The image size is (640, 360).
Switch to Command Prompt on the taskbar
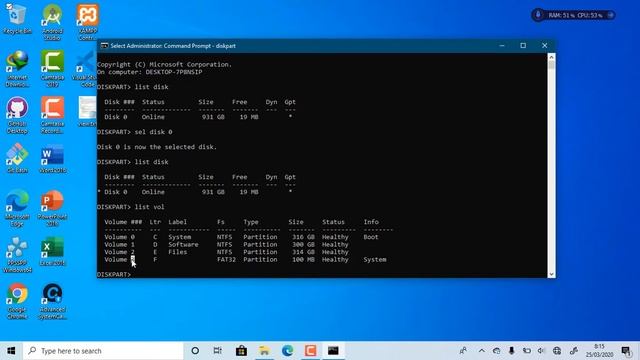[333, 351]
